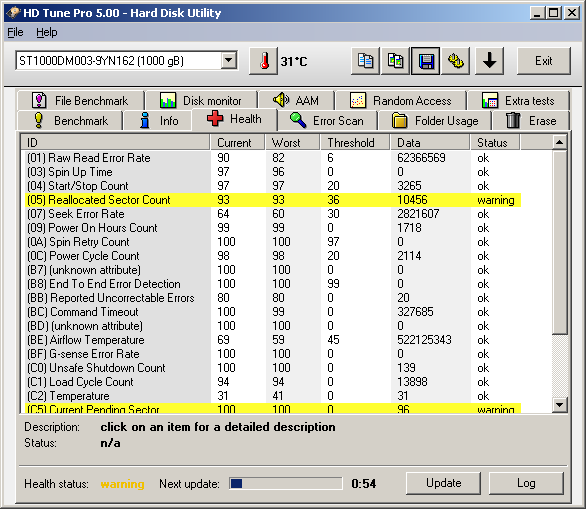This screenshot has width=586, height=509.
Task: Select the Current Pending Sector row
Action: tap(273, 408)
